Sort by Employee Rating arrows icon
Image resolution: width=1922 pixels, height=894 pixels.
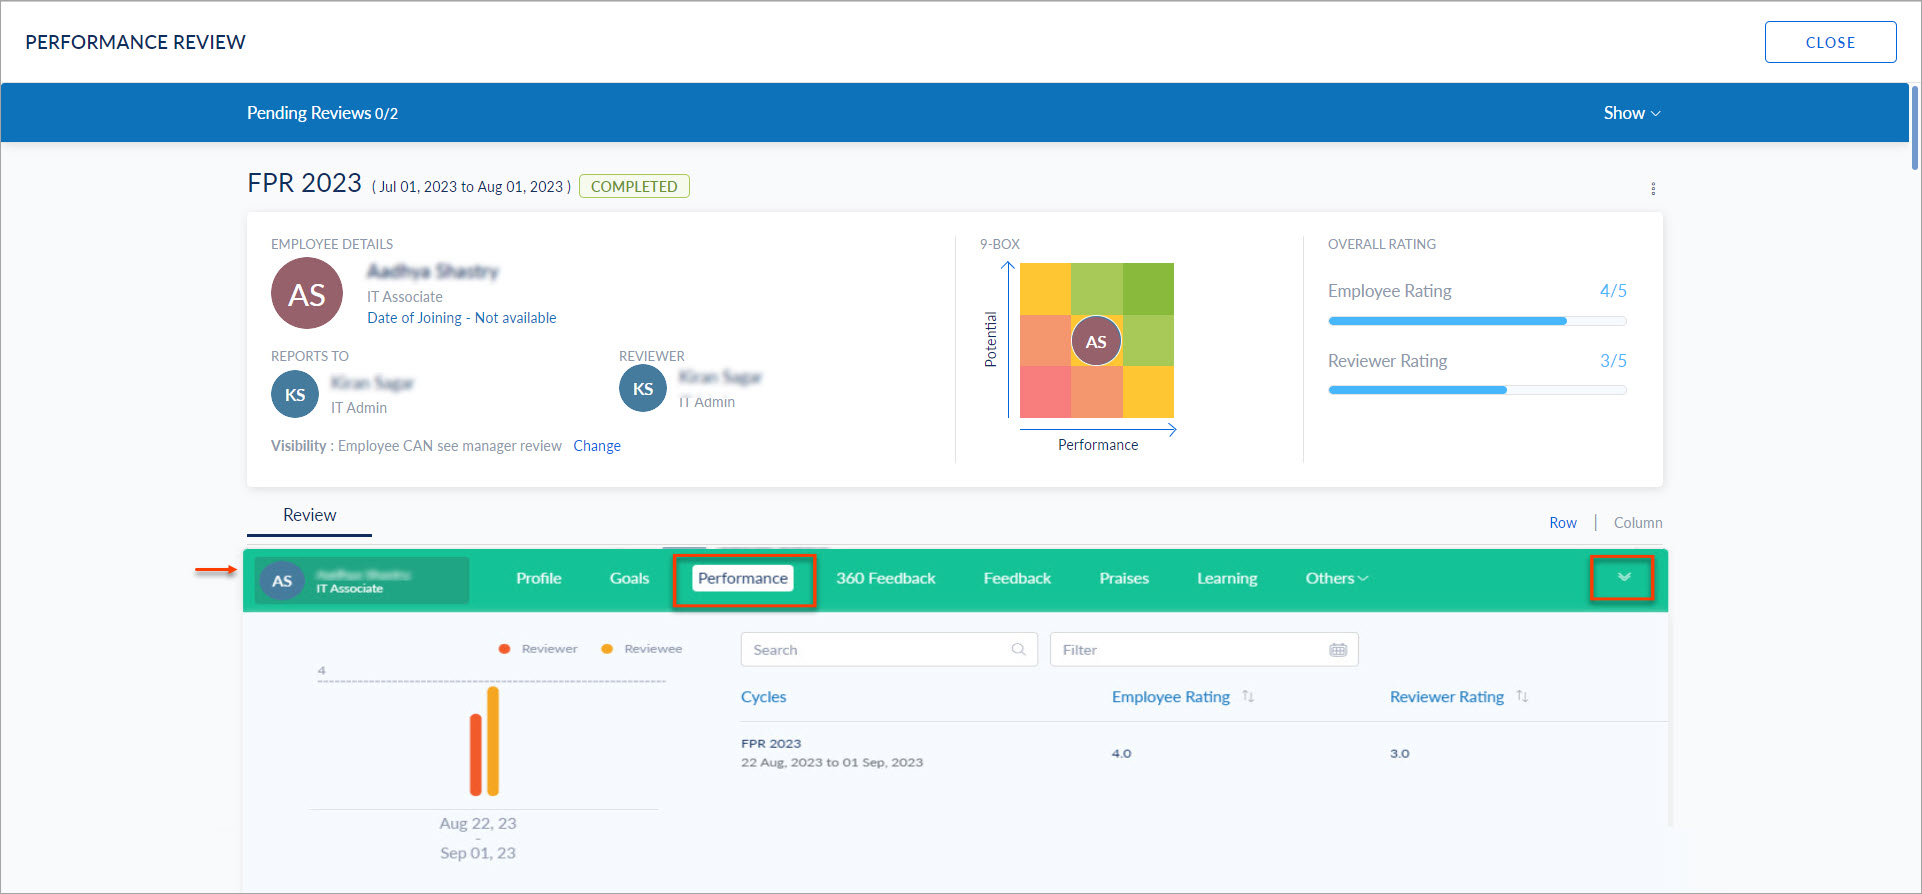coord(1248,696)
